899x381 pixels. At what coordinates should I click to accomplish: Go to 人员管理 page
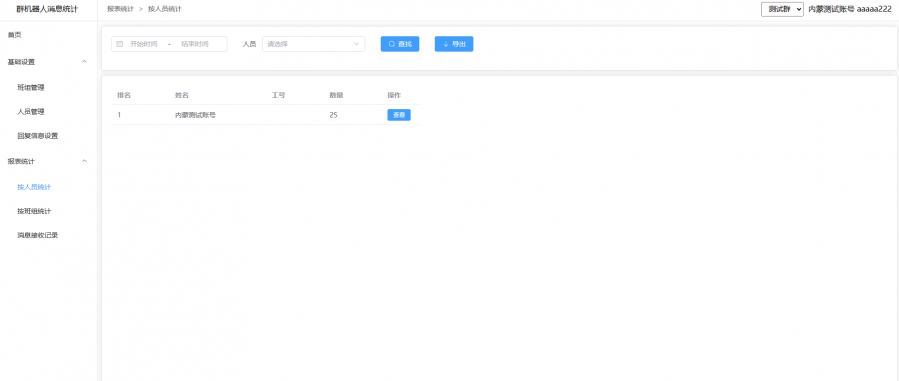coord(31,112)
